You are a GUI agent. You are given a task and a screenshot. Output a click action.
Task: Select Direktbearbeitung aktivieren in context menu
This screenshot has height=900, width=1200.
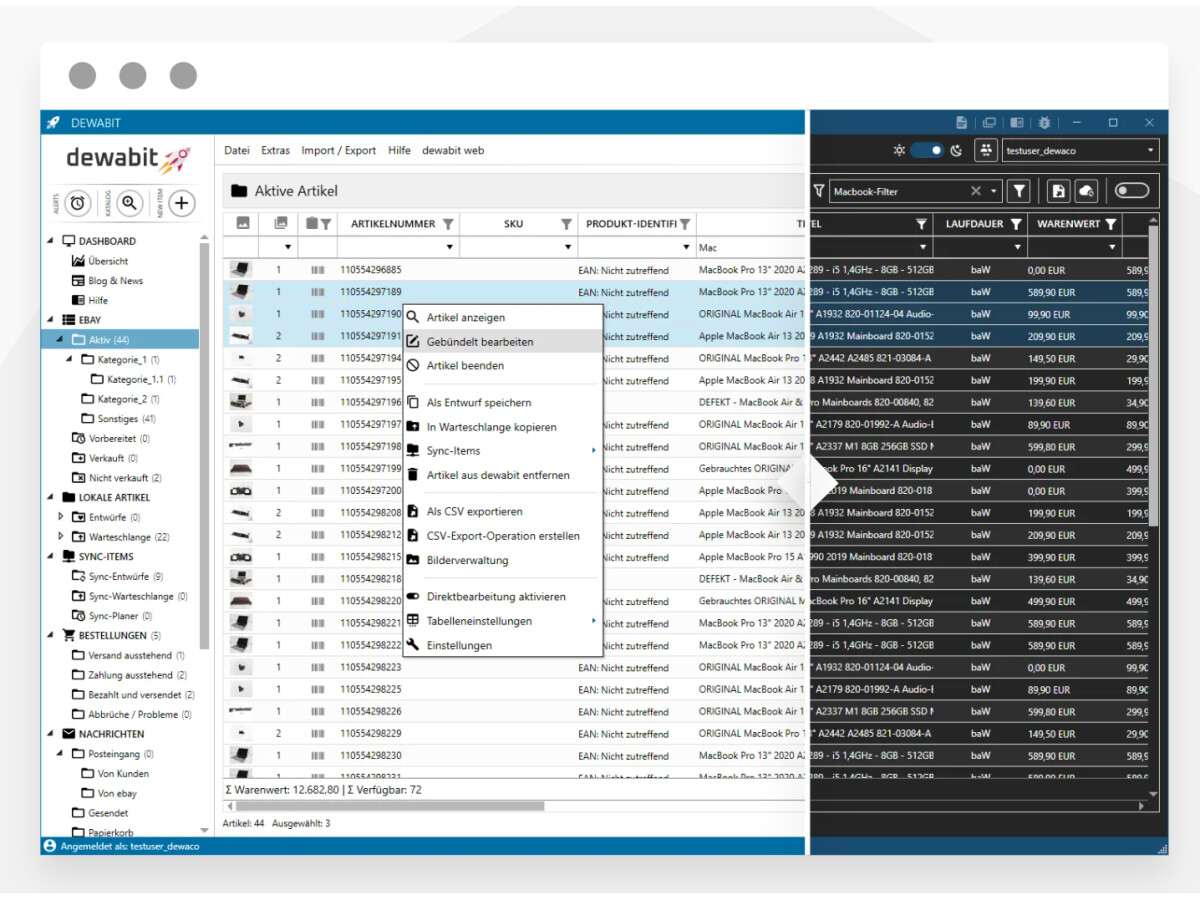point(496,597)
